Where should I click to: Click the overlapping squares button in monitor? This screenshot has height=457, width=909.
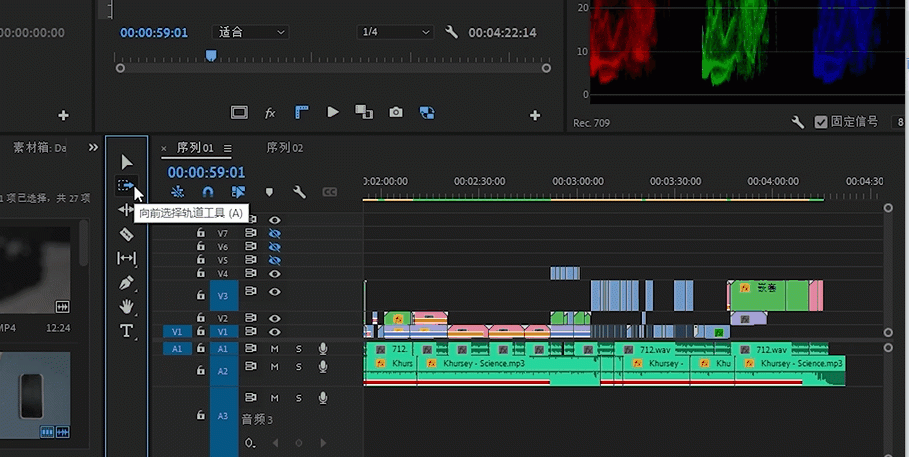[x=364, y=112]
